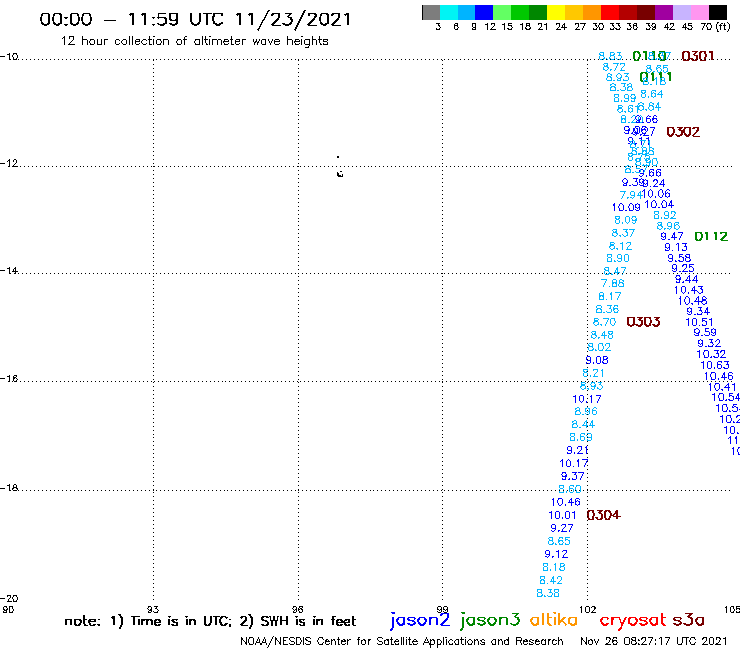The width and height of the screenshot is (740, 650).
Task: Click the -14 latitude axis label
Action: pyautogui.click(x=9, y=270)
